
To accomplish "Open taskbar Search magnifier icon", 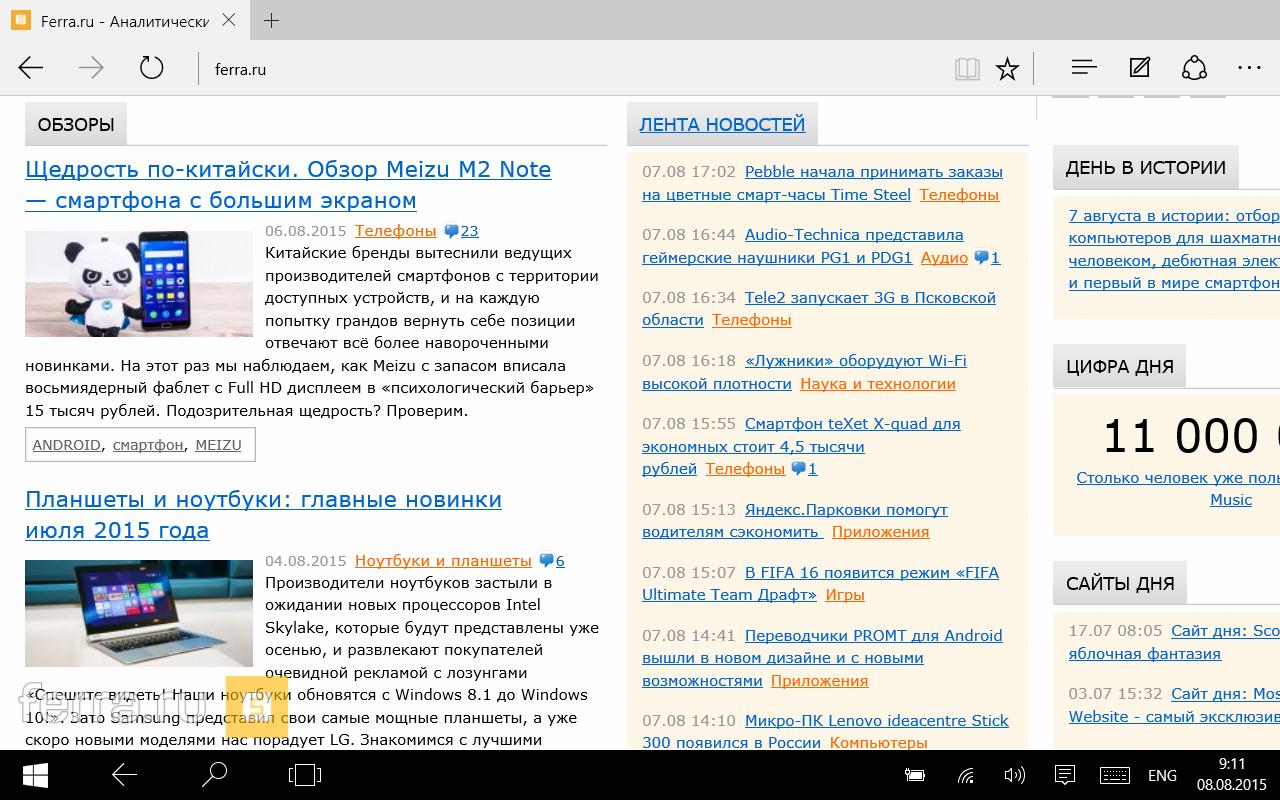I will pyautogui.click(x=214, y=775).
